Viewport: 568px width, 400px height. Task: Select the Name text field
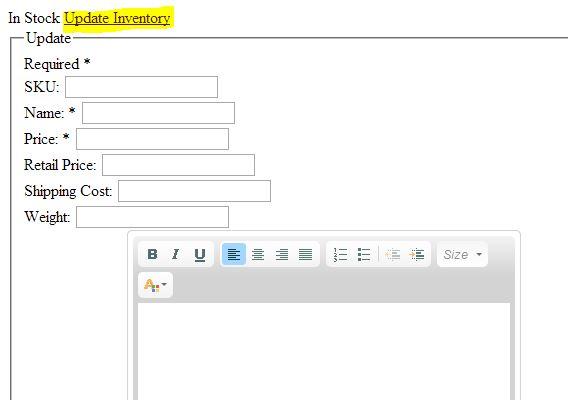[158, 113]
